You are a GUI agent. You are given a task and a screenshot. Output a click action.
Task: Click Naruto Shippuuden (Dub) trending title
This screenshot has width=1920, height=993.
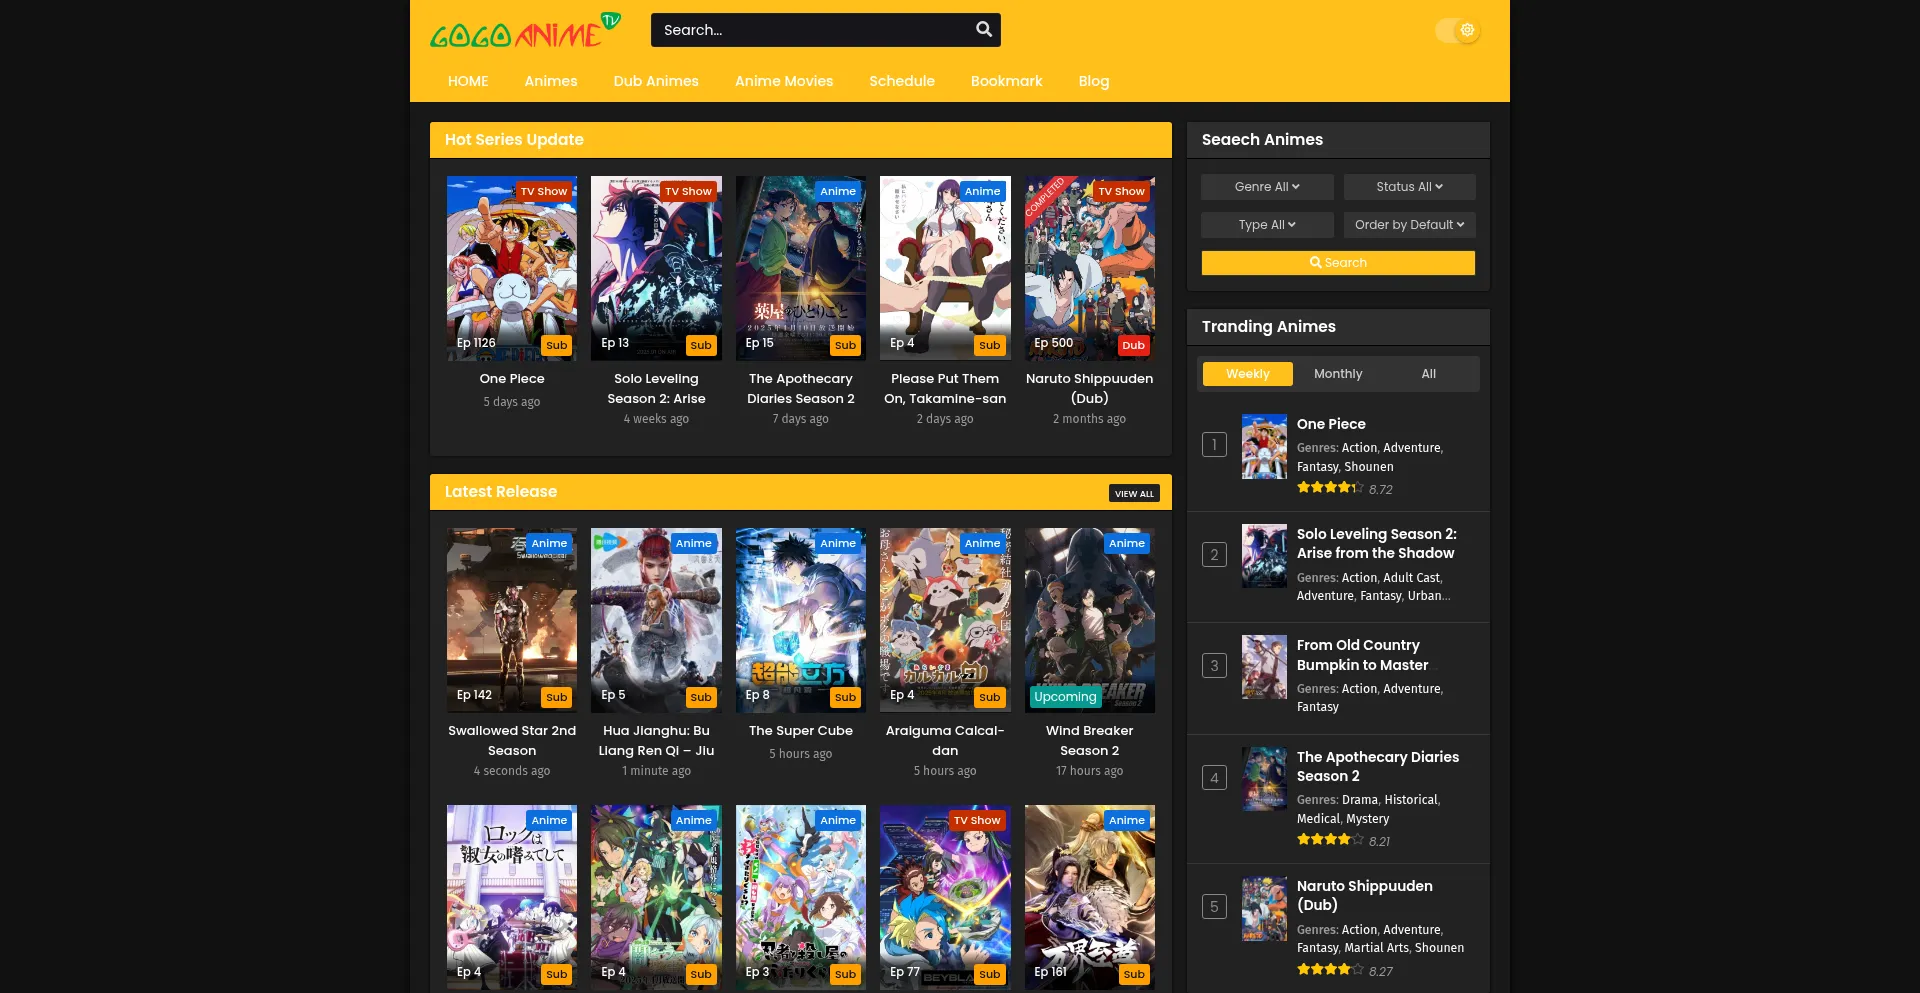coord(1365,895)
